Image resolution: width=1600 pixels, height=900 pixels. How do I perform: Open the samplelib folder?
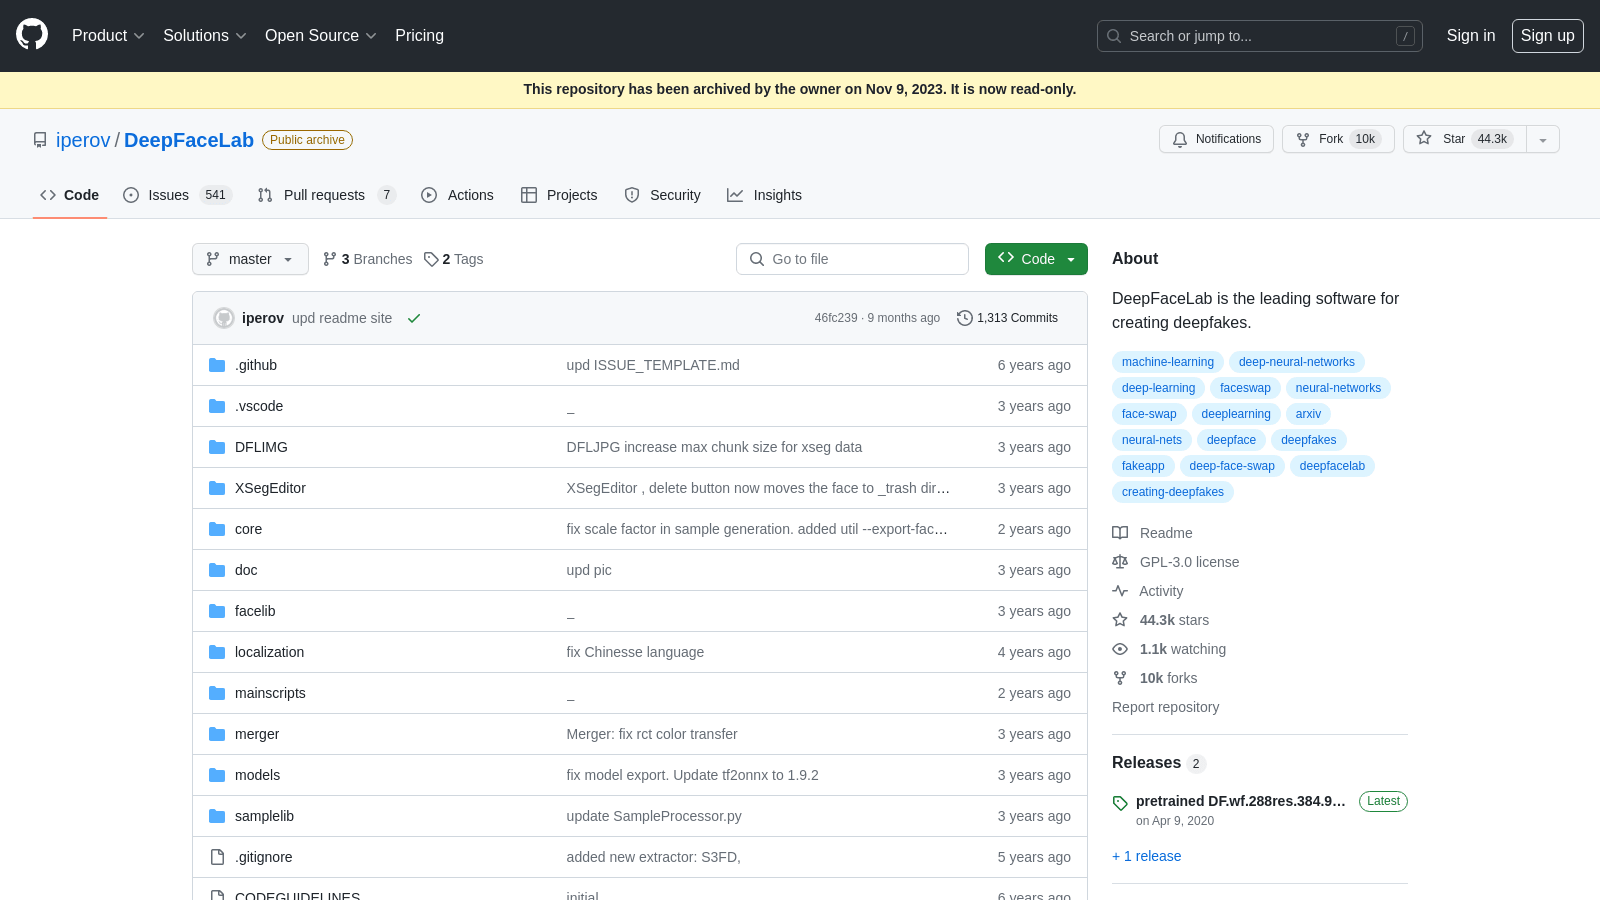(x=264, y=816)
